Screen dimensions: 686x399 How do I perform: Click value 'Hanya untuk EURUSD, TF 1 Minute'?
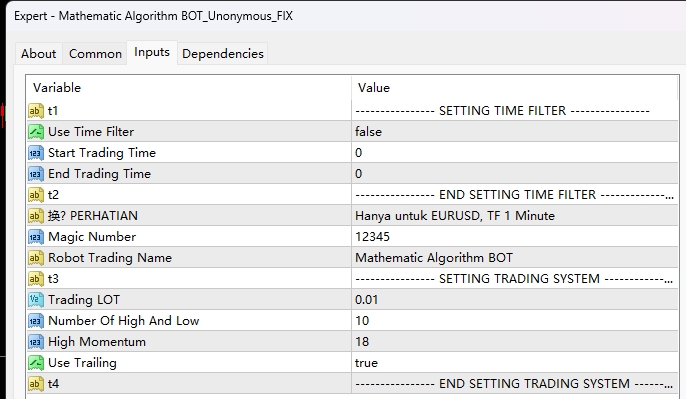pyautogui.click(x=455, y=216)
